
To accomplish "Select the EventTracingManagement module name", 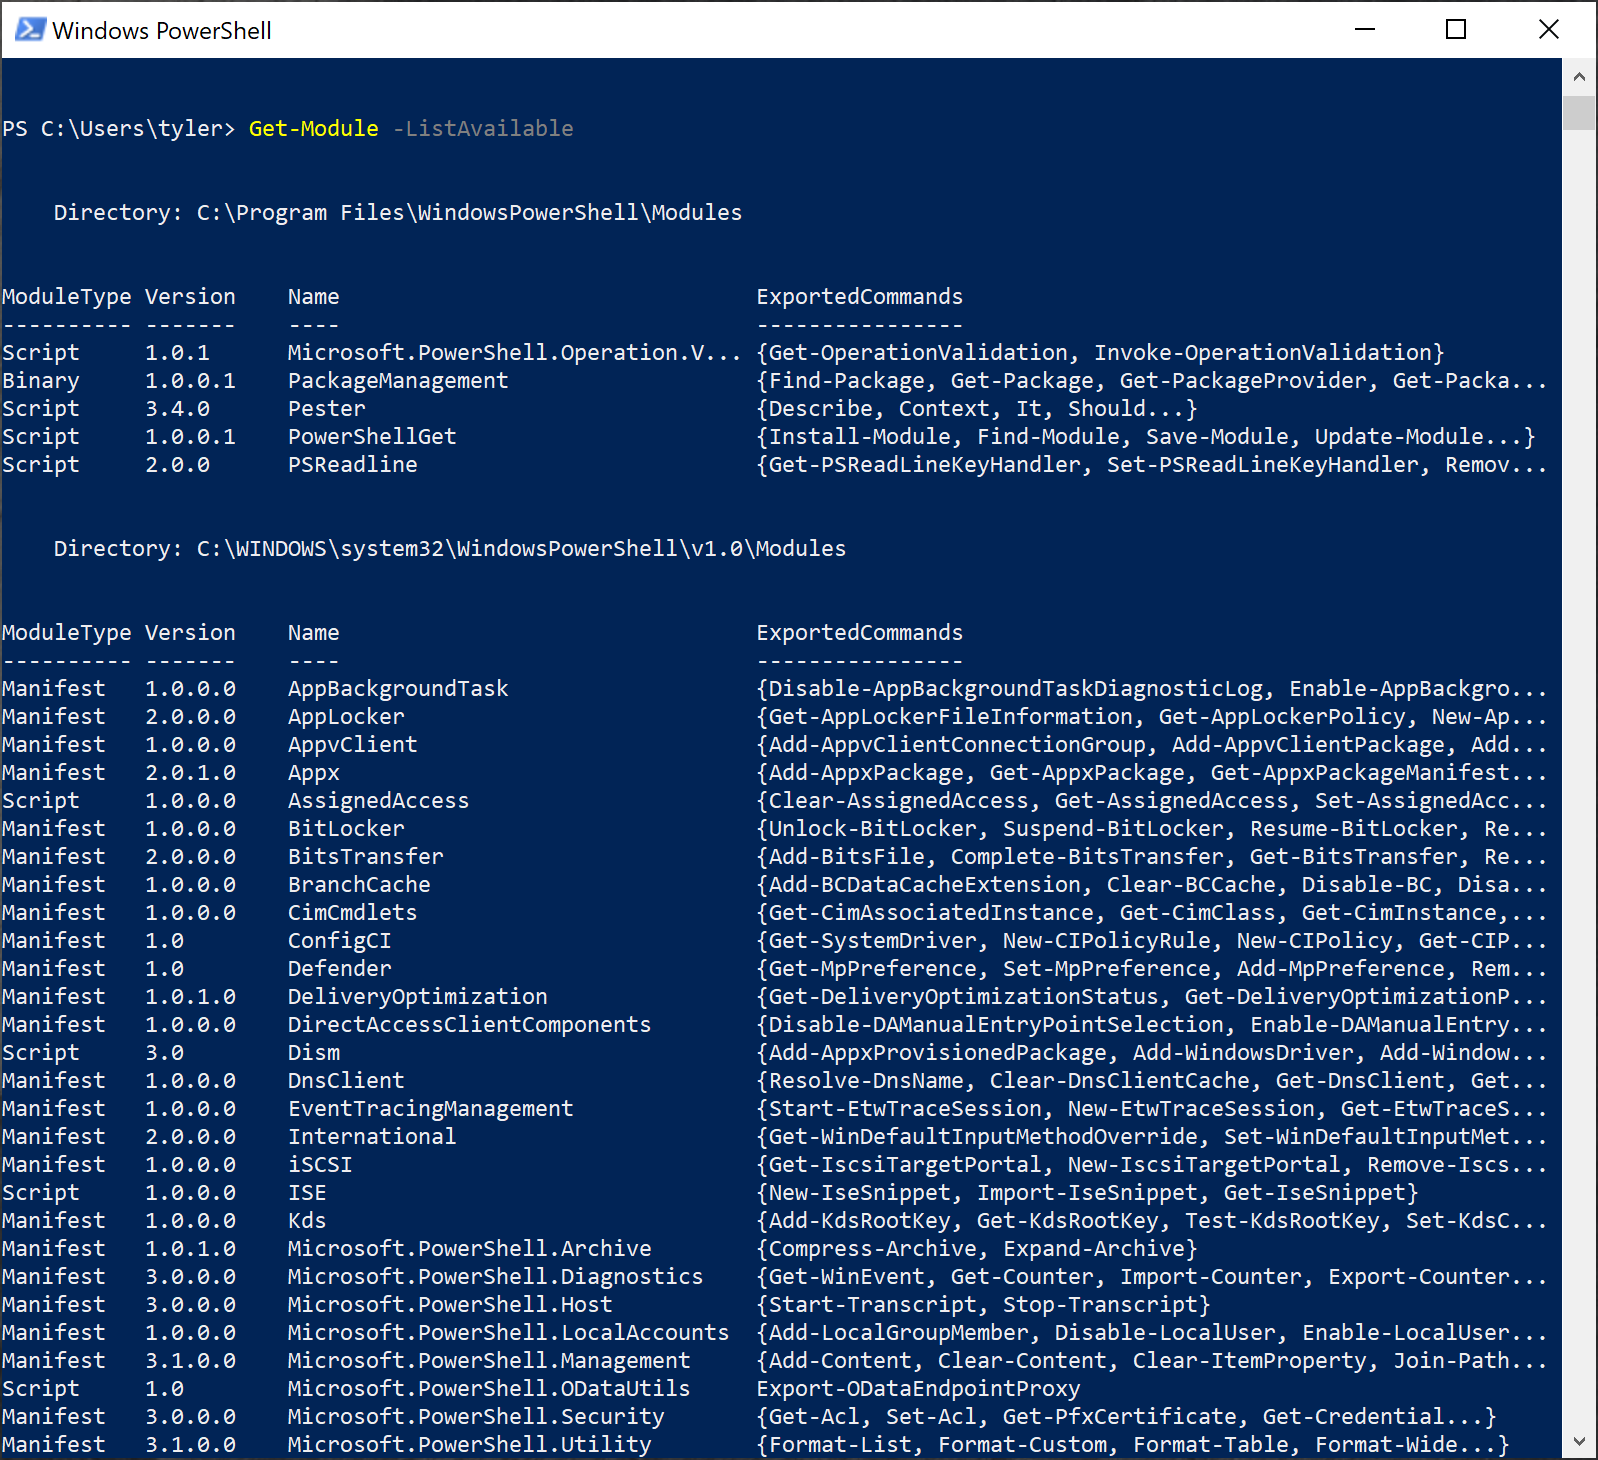I will [x=431, y=1108].
